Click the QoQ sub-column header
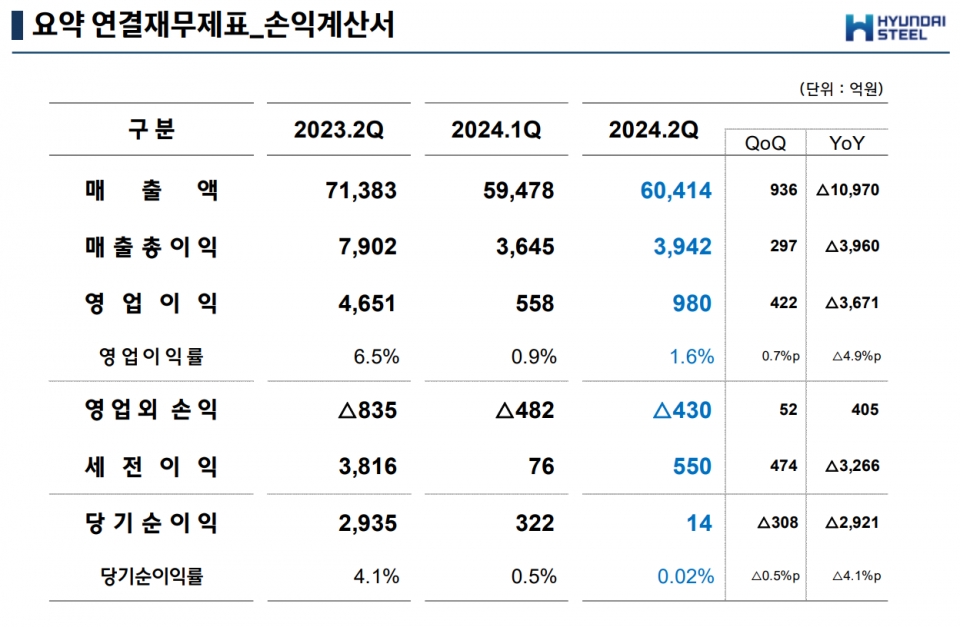960x627 pixels. (765, 144)
